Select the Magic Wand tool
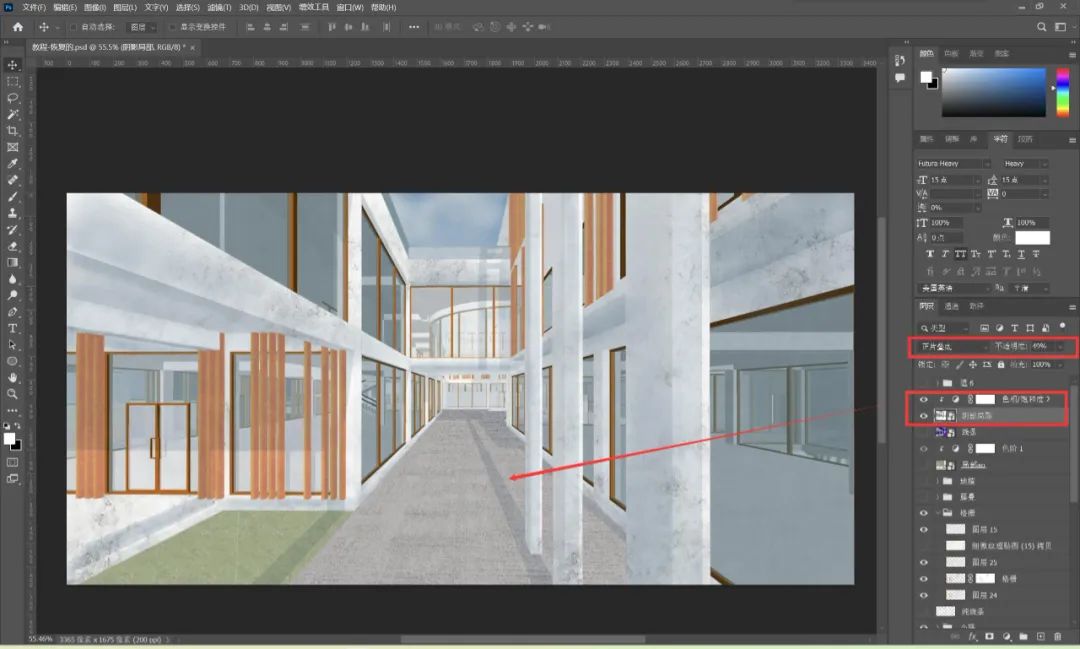This screenshot has width=1080, height=649. [12, 114]
